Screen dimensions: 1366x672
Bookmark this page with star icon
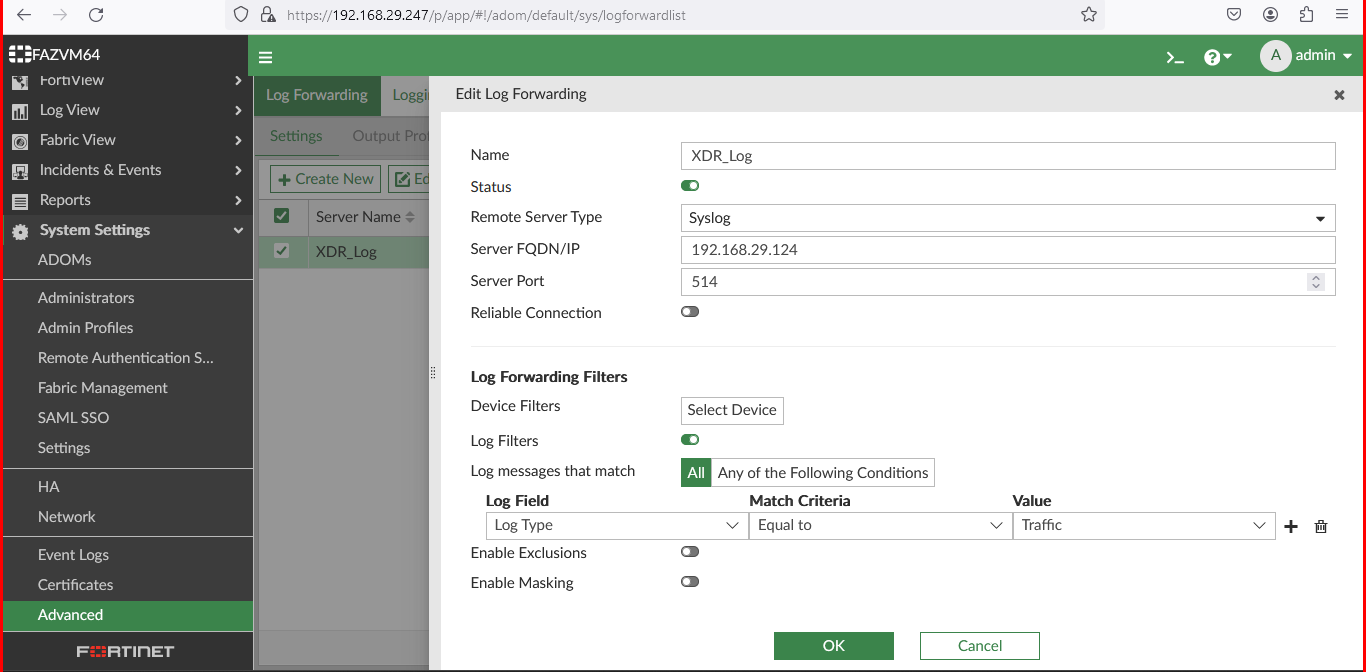click(x=1089, y=15)
